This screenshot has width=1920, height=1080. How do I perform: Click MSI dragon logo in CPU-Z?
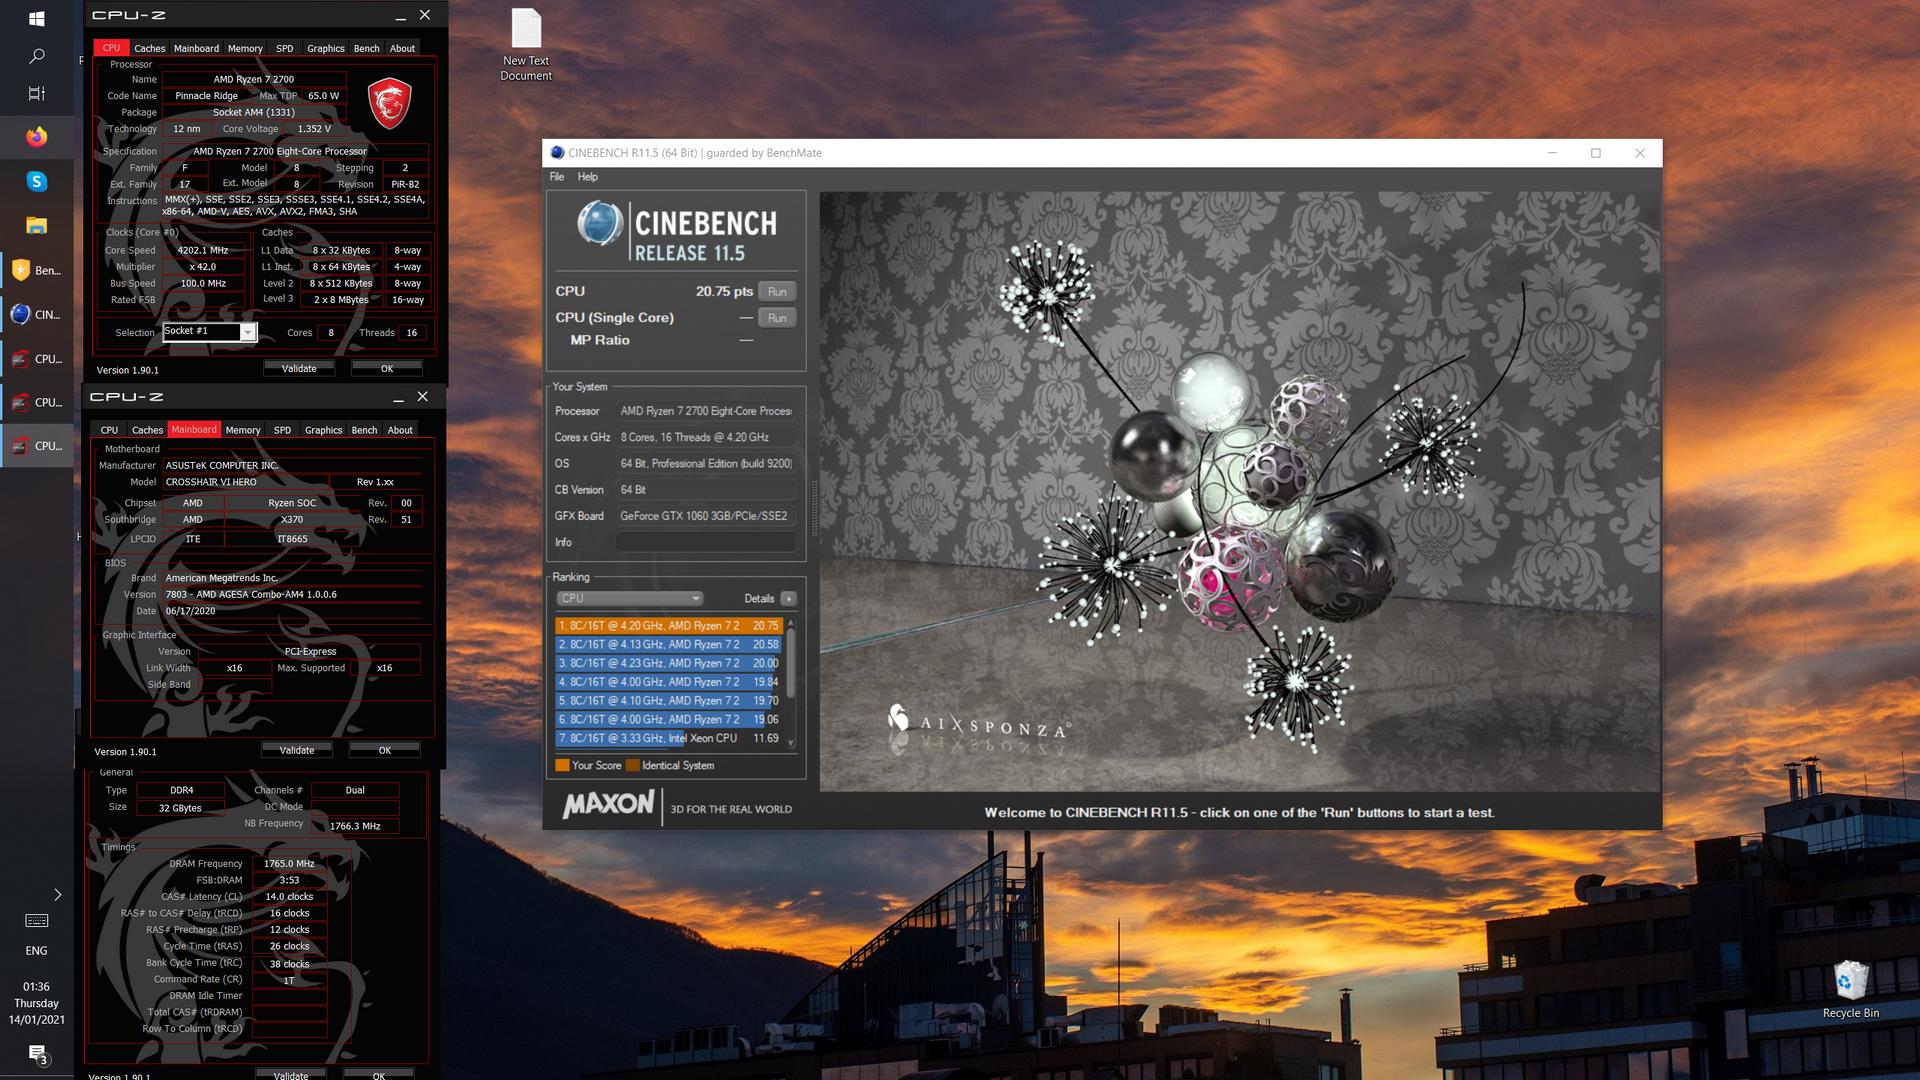click(390, 104)
